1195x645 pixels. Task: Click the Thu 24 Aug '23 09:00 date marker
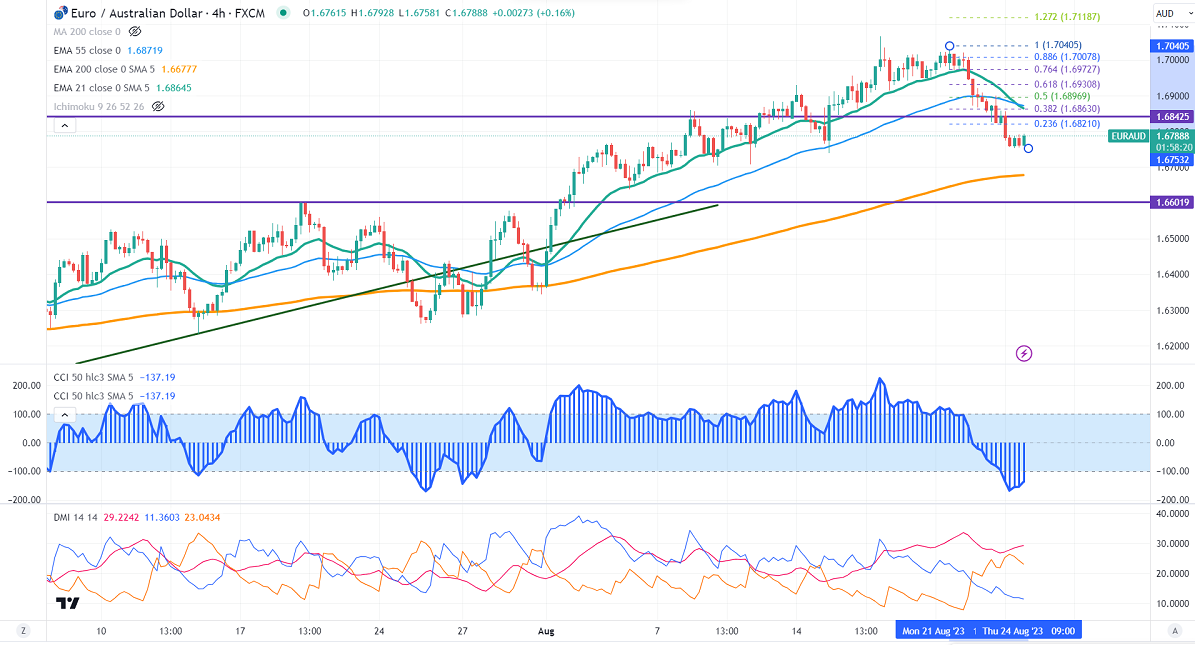point(1028,631)
